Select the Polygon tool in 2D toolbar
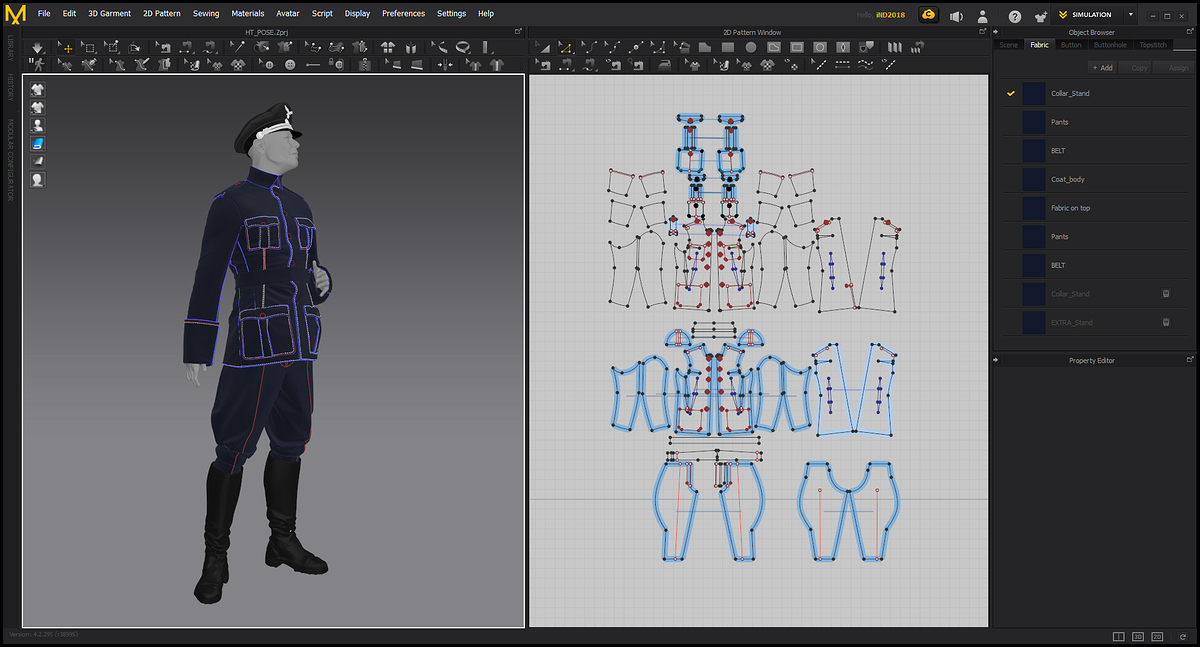 coord(706,47)
